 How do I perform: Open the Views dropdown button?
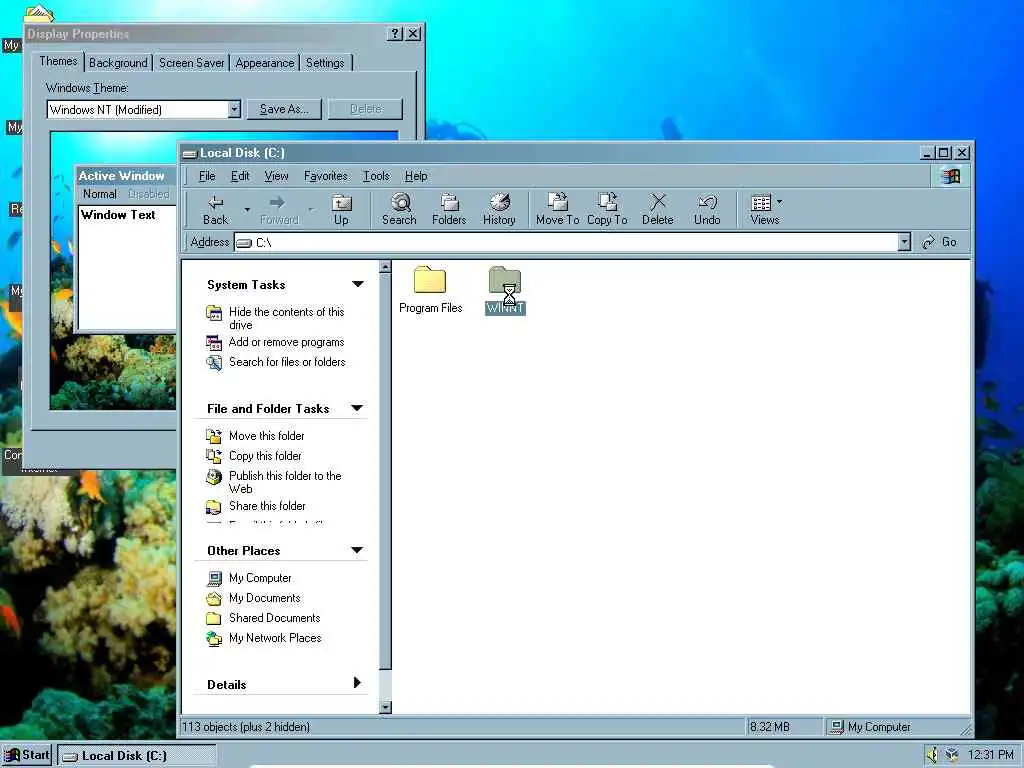tap(765, 210)
